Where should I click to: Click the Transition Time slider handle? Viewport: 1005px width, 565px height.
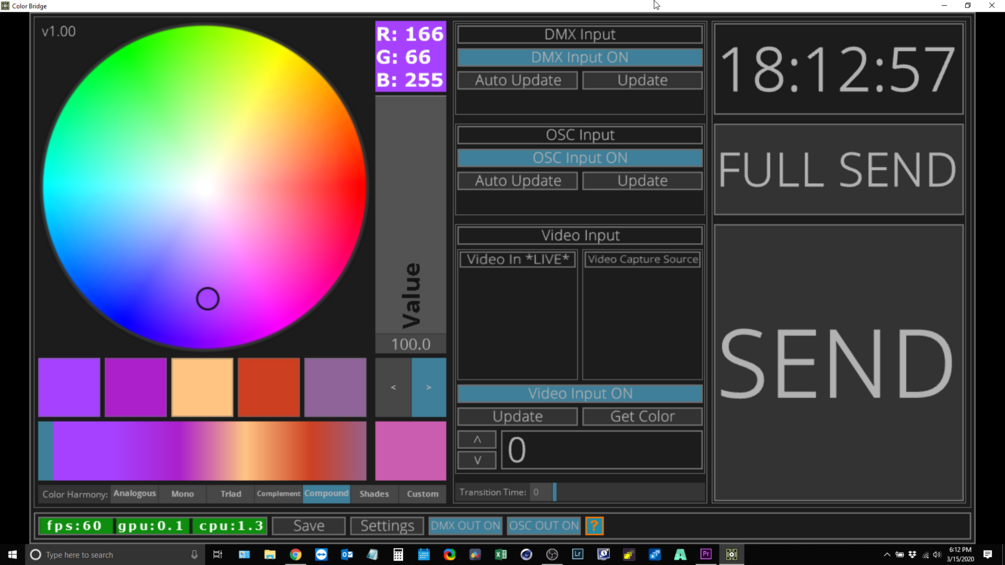(554, 492)
